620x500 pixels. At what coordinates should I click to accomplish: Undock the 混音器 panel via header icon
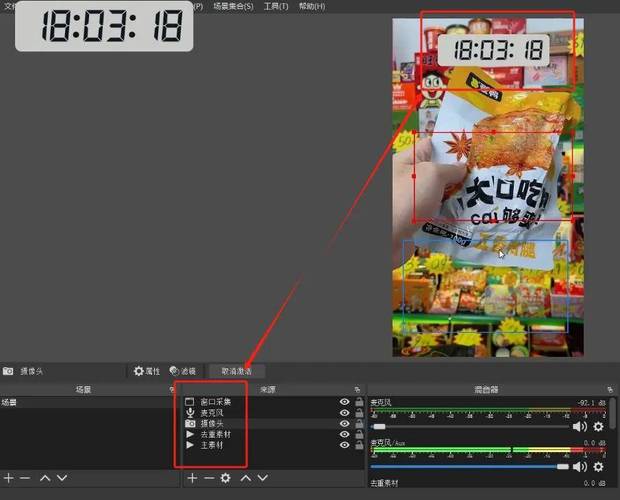[x=610, y=390]
